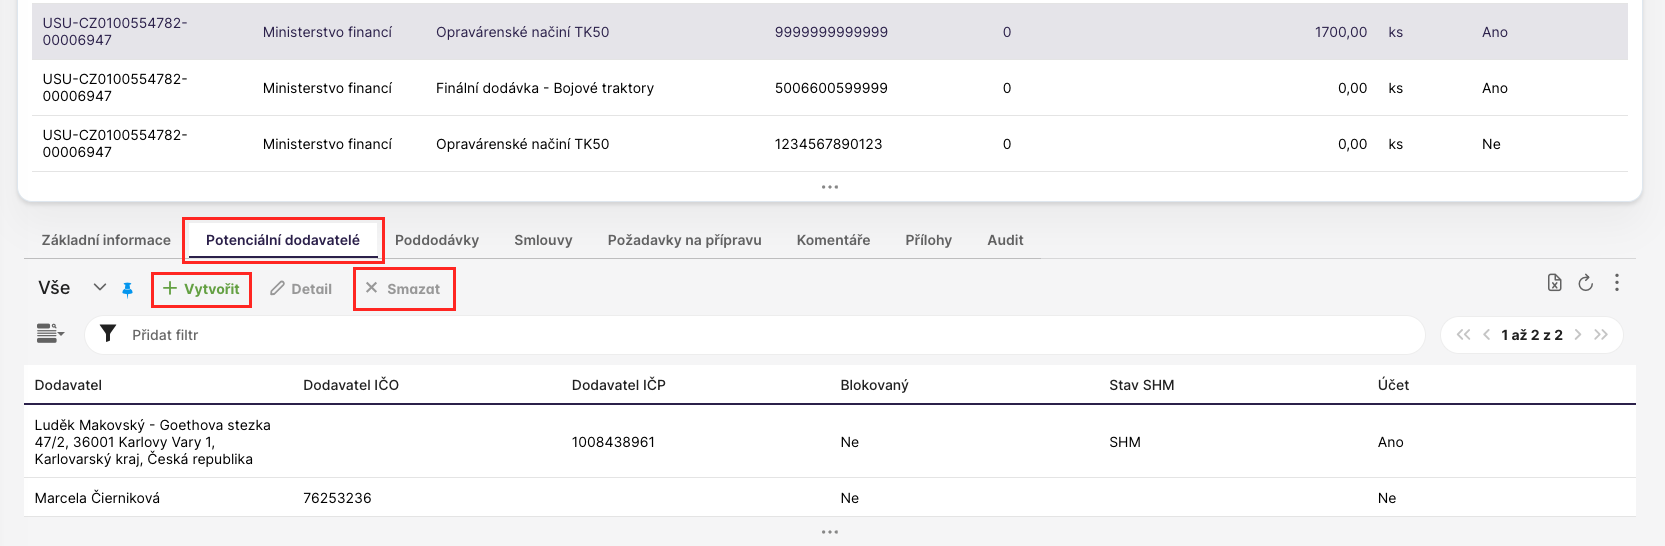Image resolution: width=1665 pixels, height=546 pixels.
Task: Refresh the suppliers list
Action: (x=1585, y=283)
